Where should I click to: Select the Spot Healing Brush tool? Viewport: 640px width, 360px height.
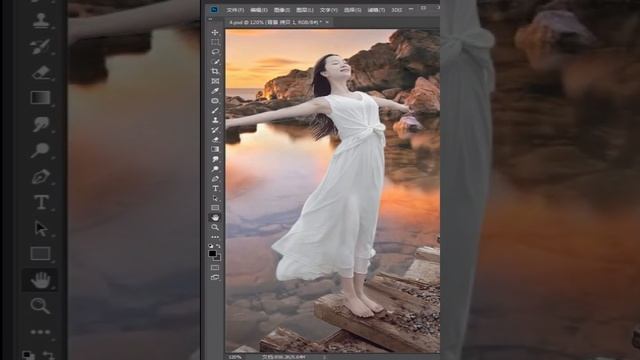point(215,101)
